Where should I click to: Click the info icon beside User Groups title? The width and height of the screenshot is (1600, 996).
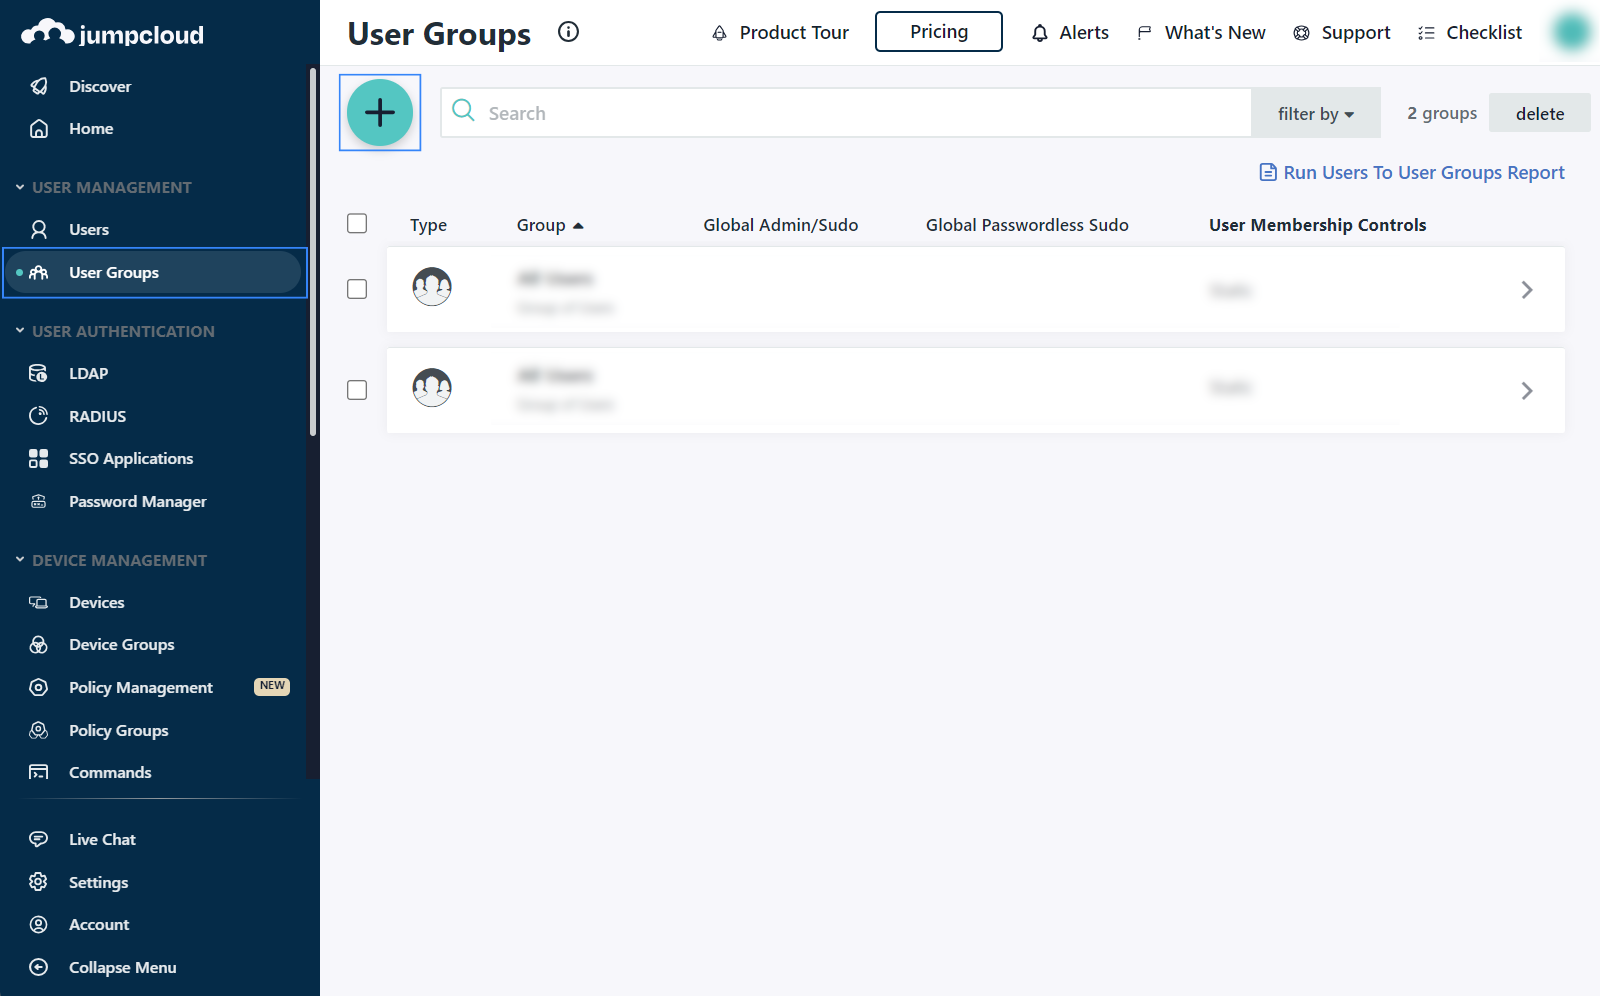(x=568, y=32)
